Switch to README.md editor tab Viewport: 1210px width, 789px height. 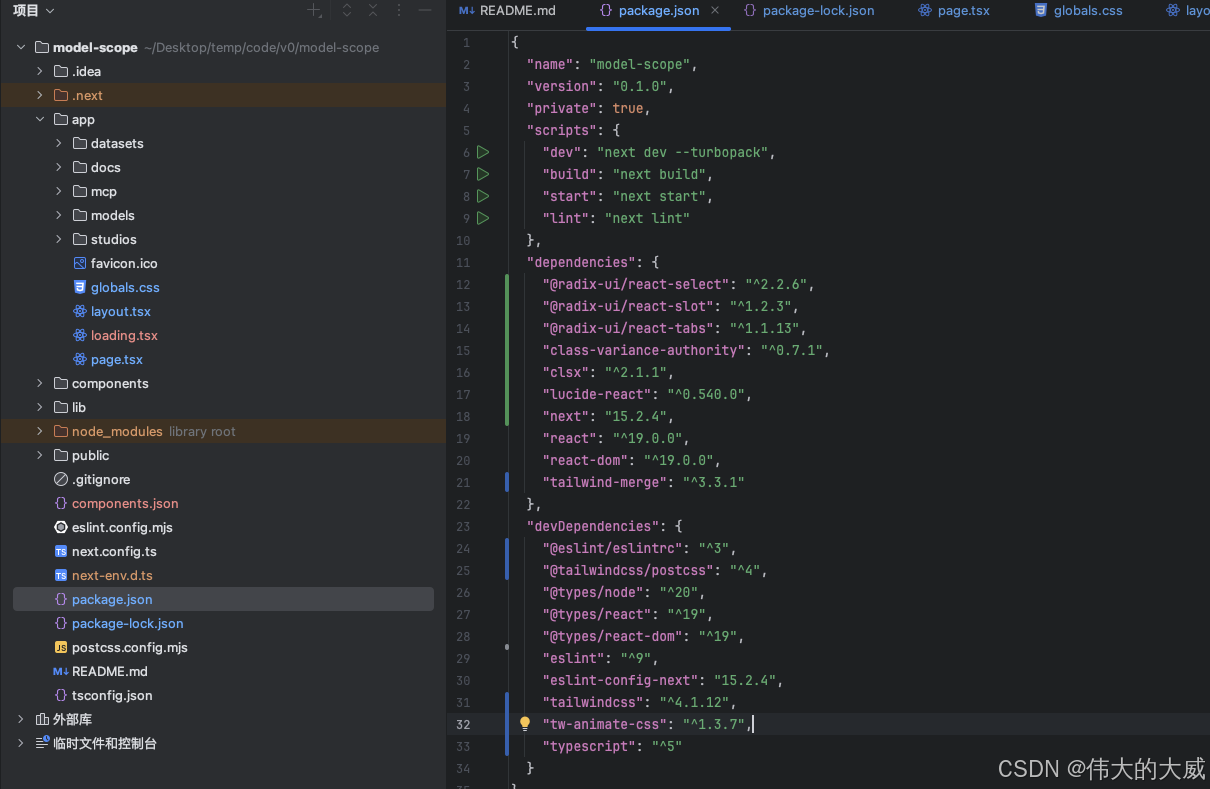(x=506, y=11)
